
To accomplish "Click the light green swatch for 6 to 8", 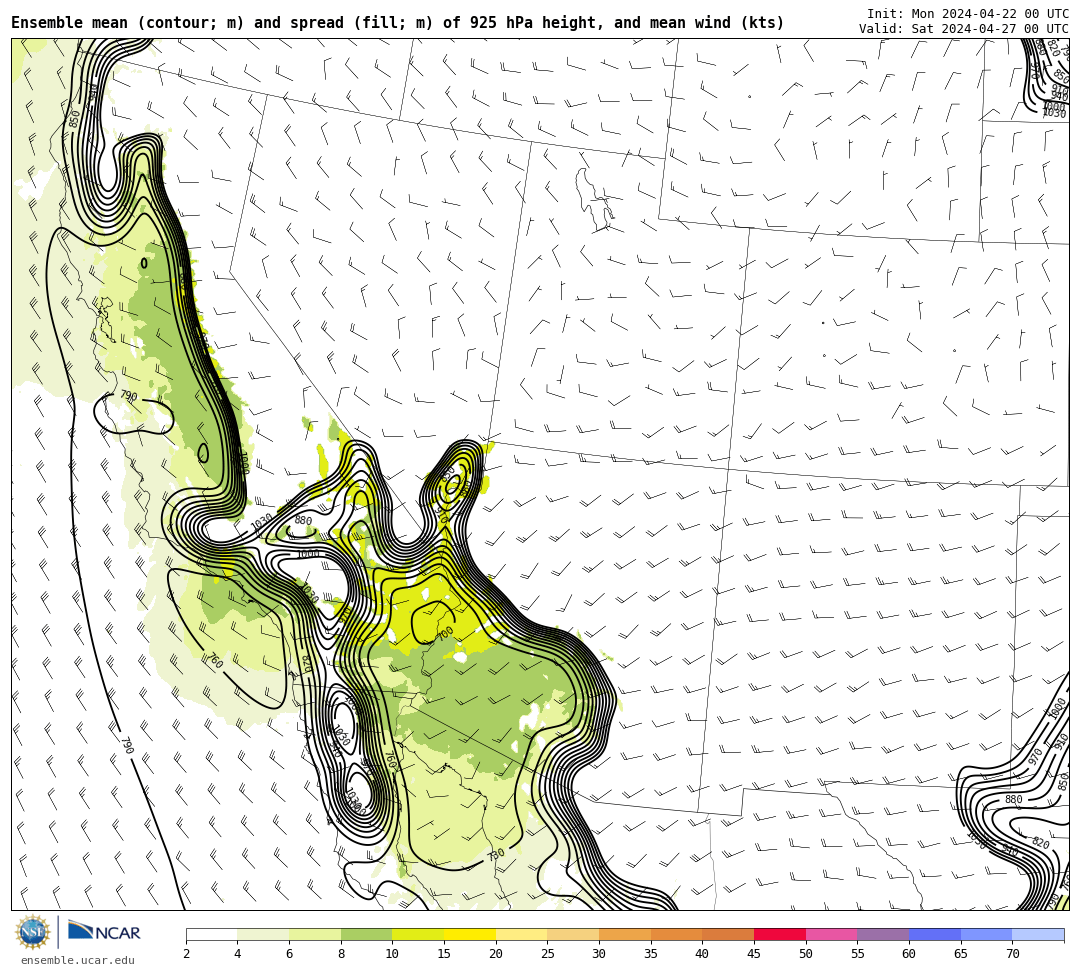I will [x=315, y=934].
